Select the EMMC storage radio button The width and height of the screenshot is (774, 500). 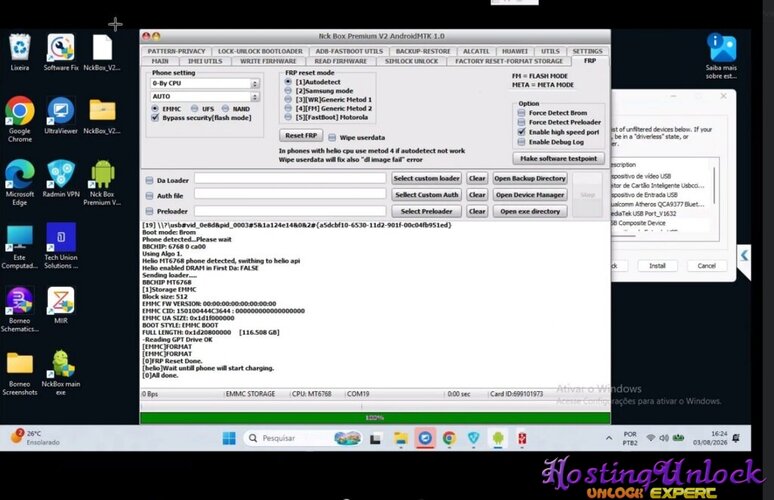pyautogui.click(x=155, y=109)
